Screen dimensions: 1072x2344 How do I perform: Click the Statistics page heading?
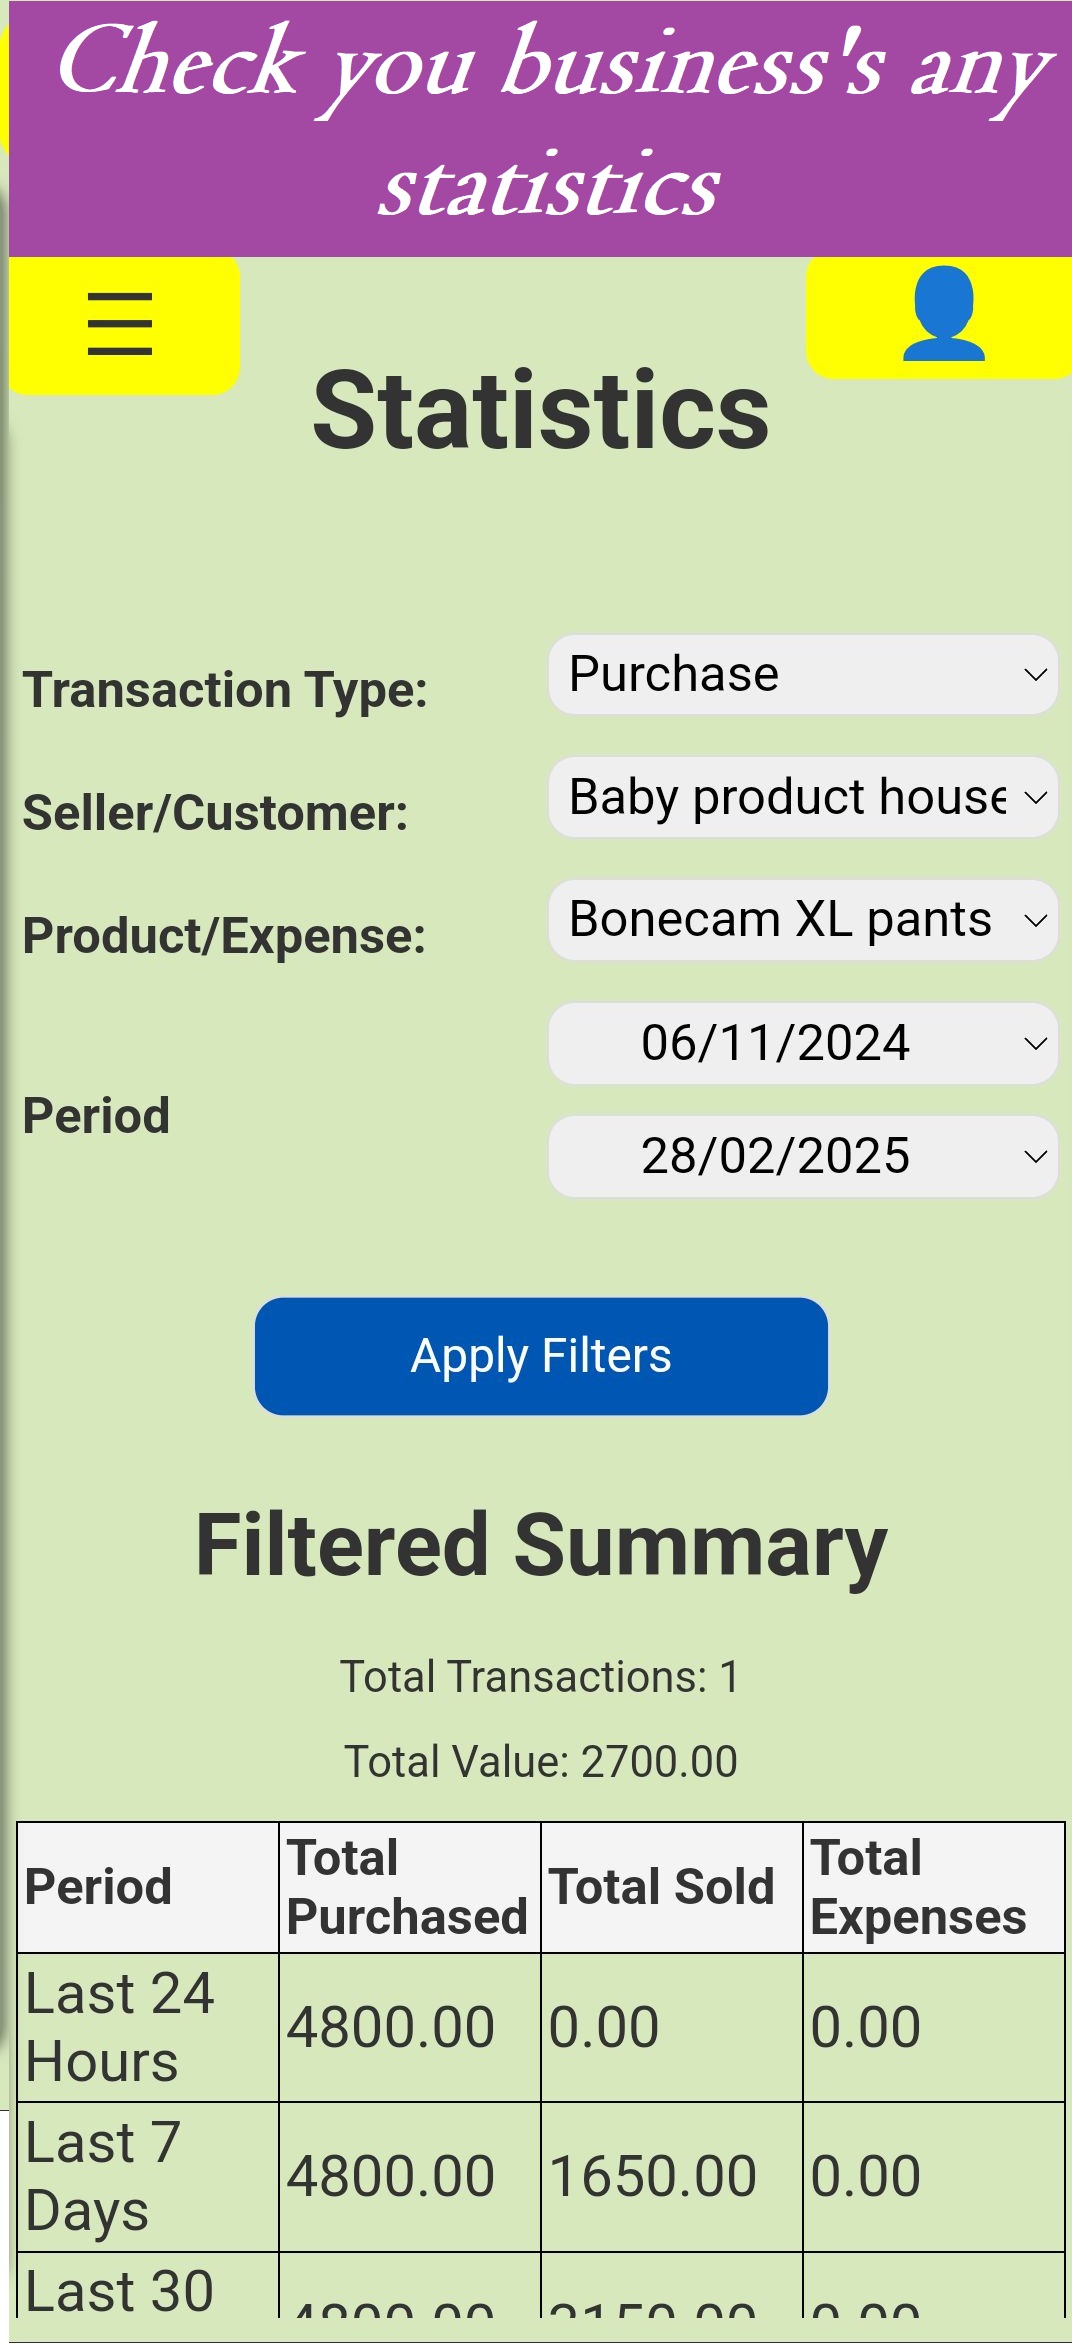pyautogui.click(x=541, y=411)
